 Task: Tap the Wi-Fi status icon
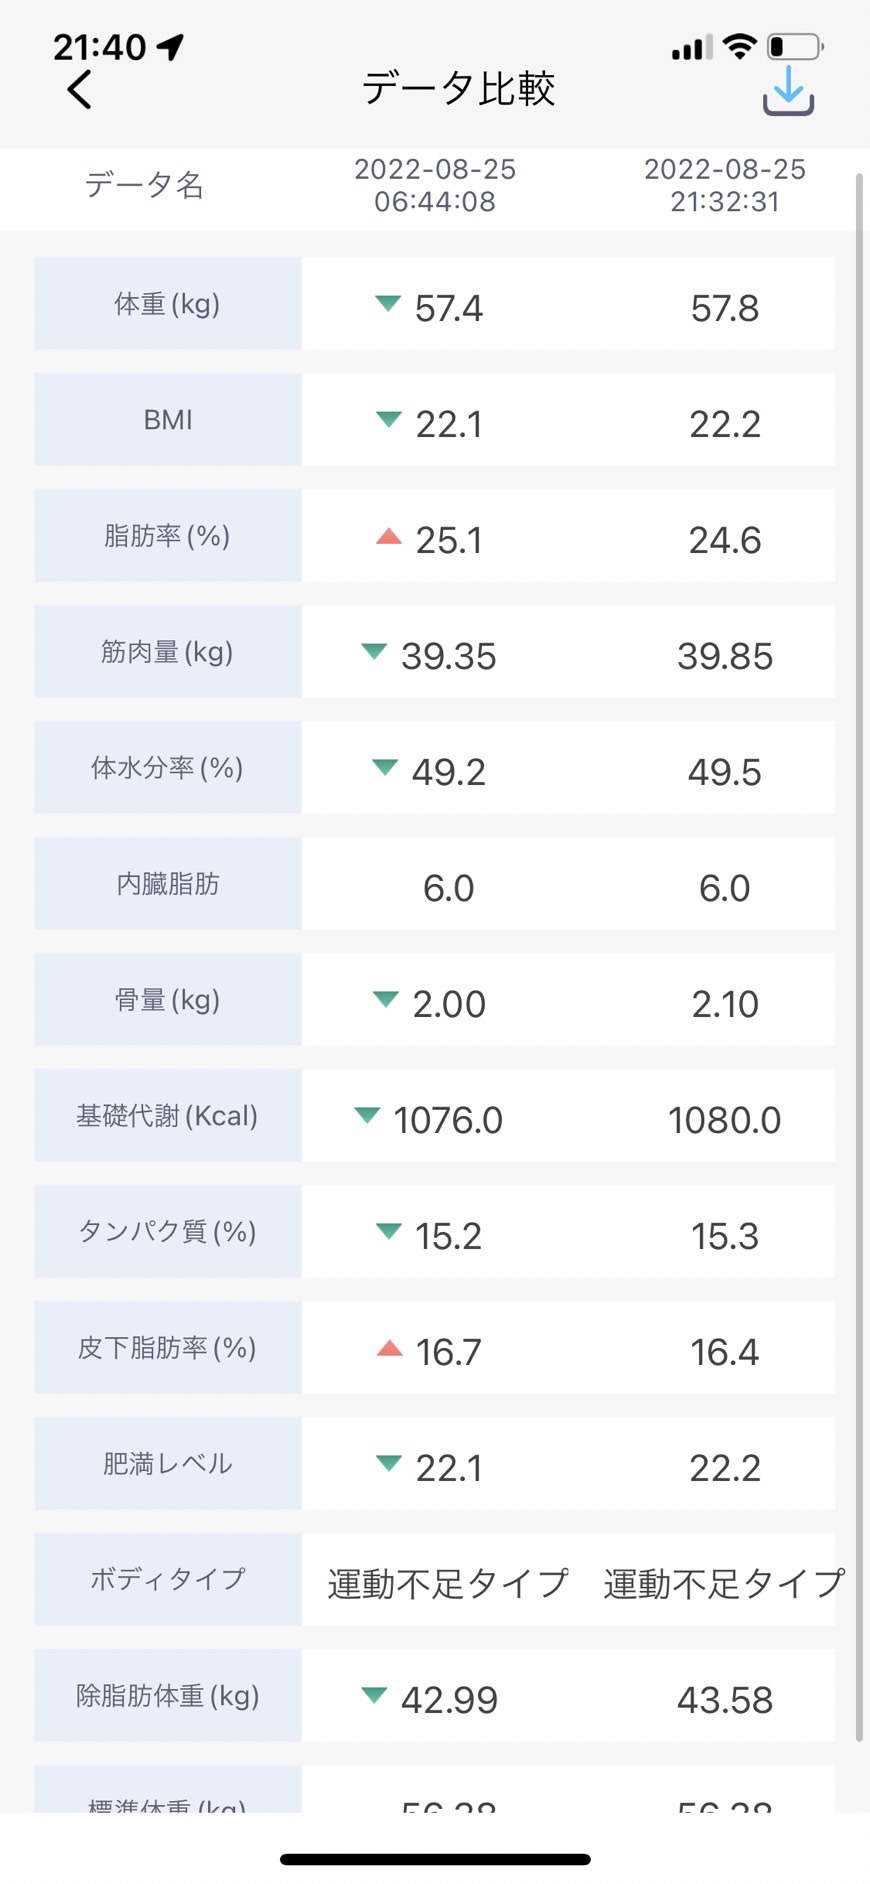click(x=739, y=46)
